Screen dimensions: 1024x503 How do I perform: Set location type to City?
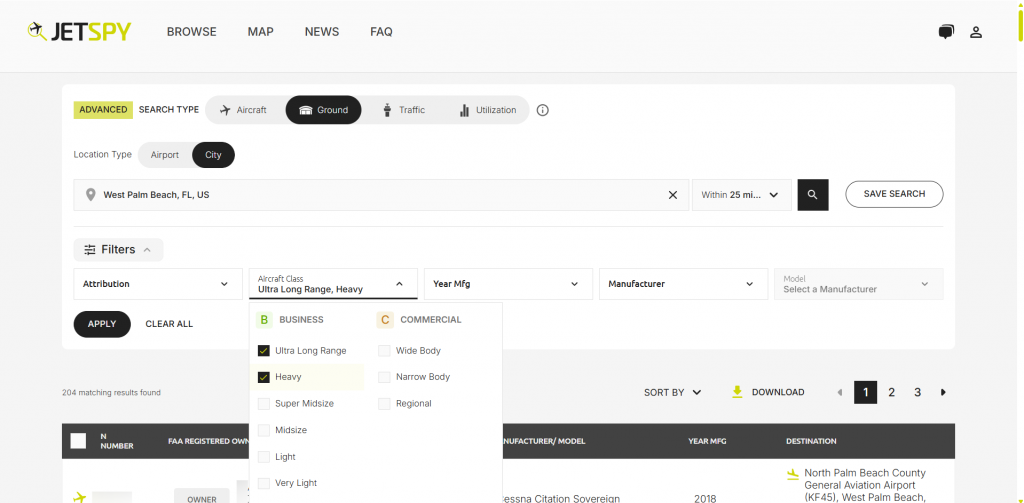pyautogui.click(x=213, y=155)
